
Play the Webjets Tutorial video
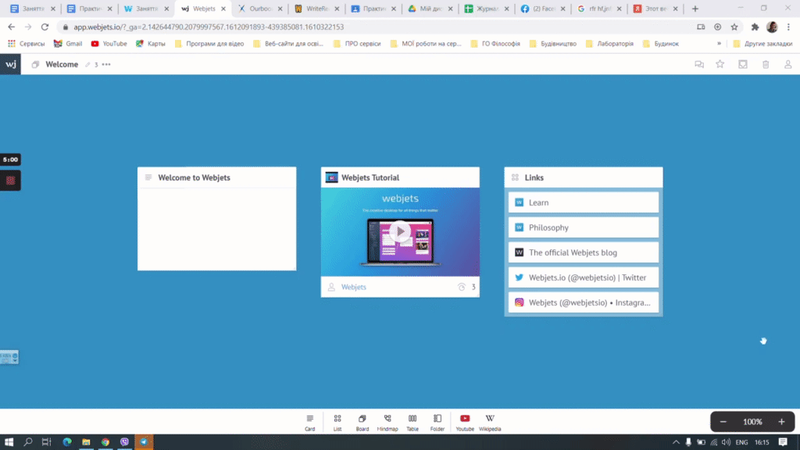[400, 231]
